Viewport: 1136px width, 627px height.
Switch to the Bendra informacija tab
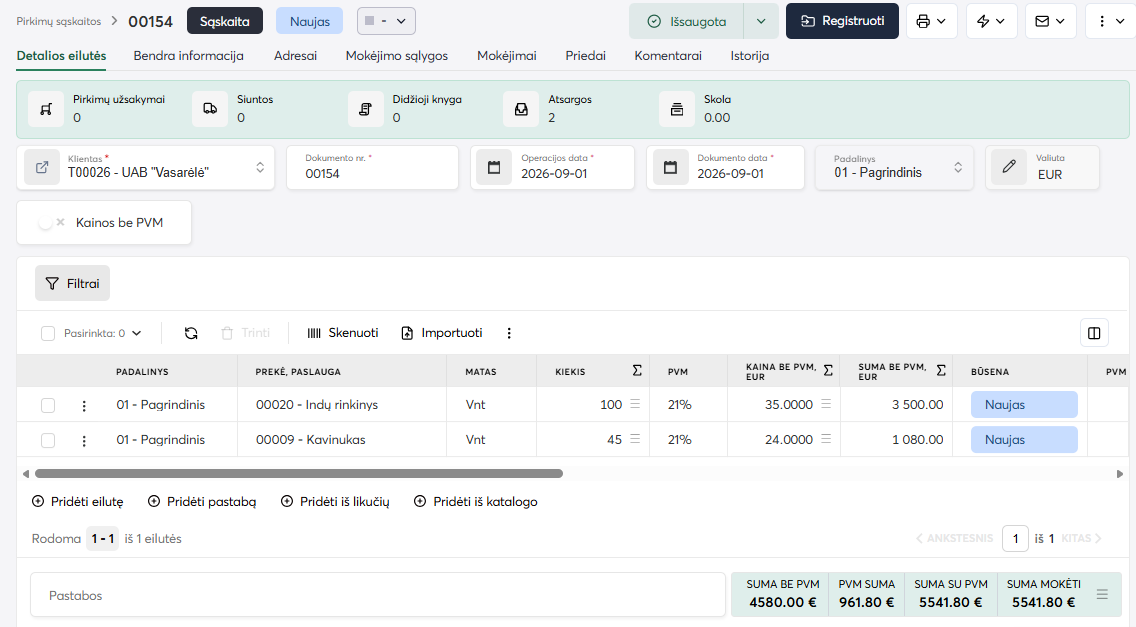click(x=188, y=56)
